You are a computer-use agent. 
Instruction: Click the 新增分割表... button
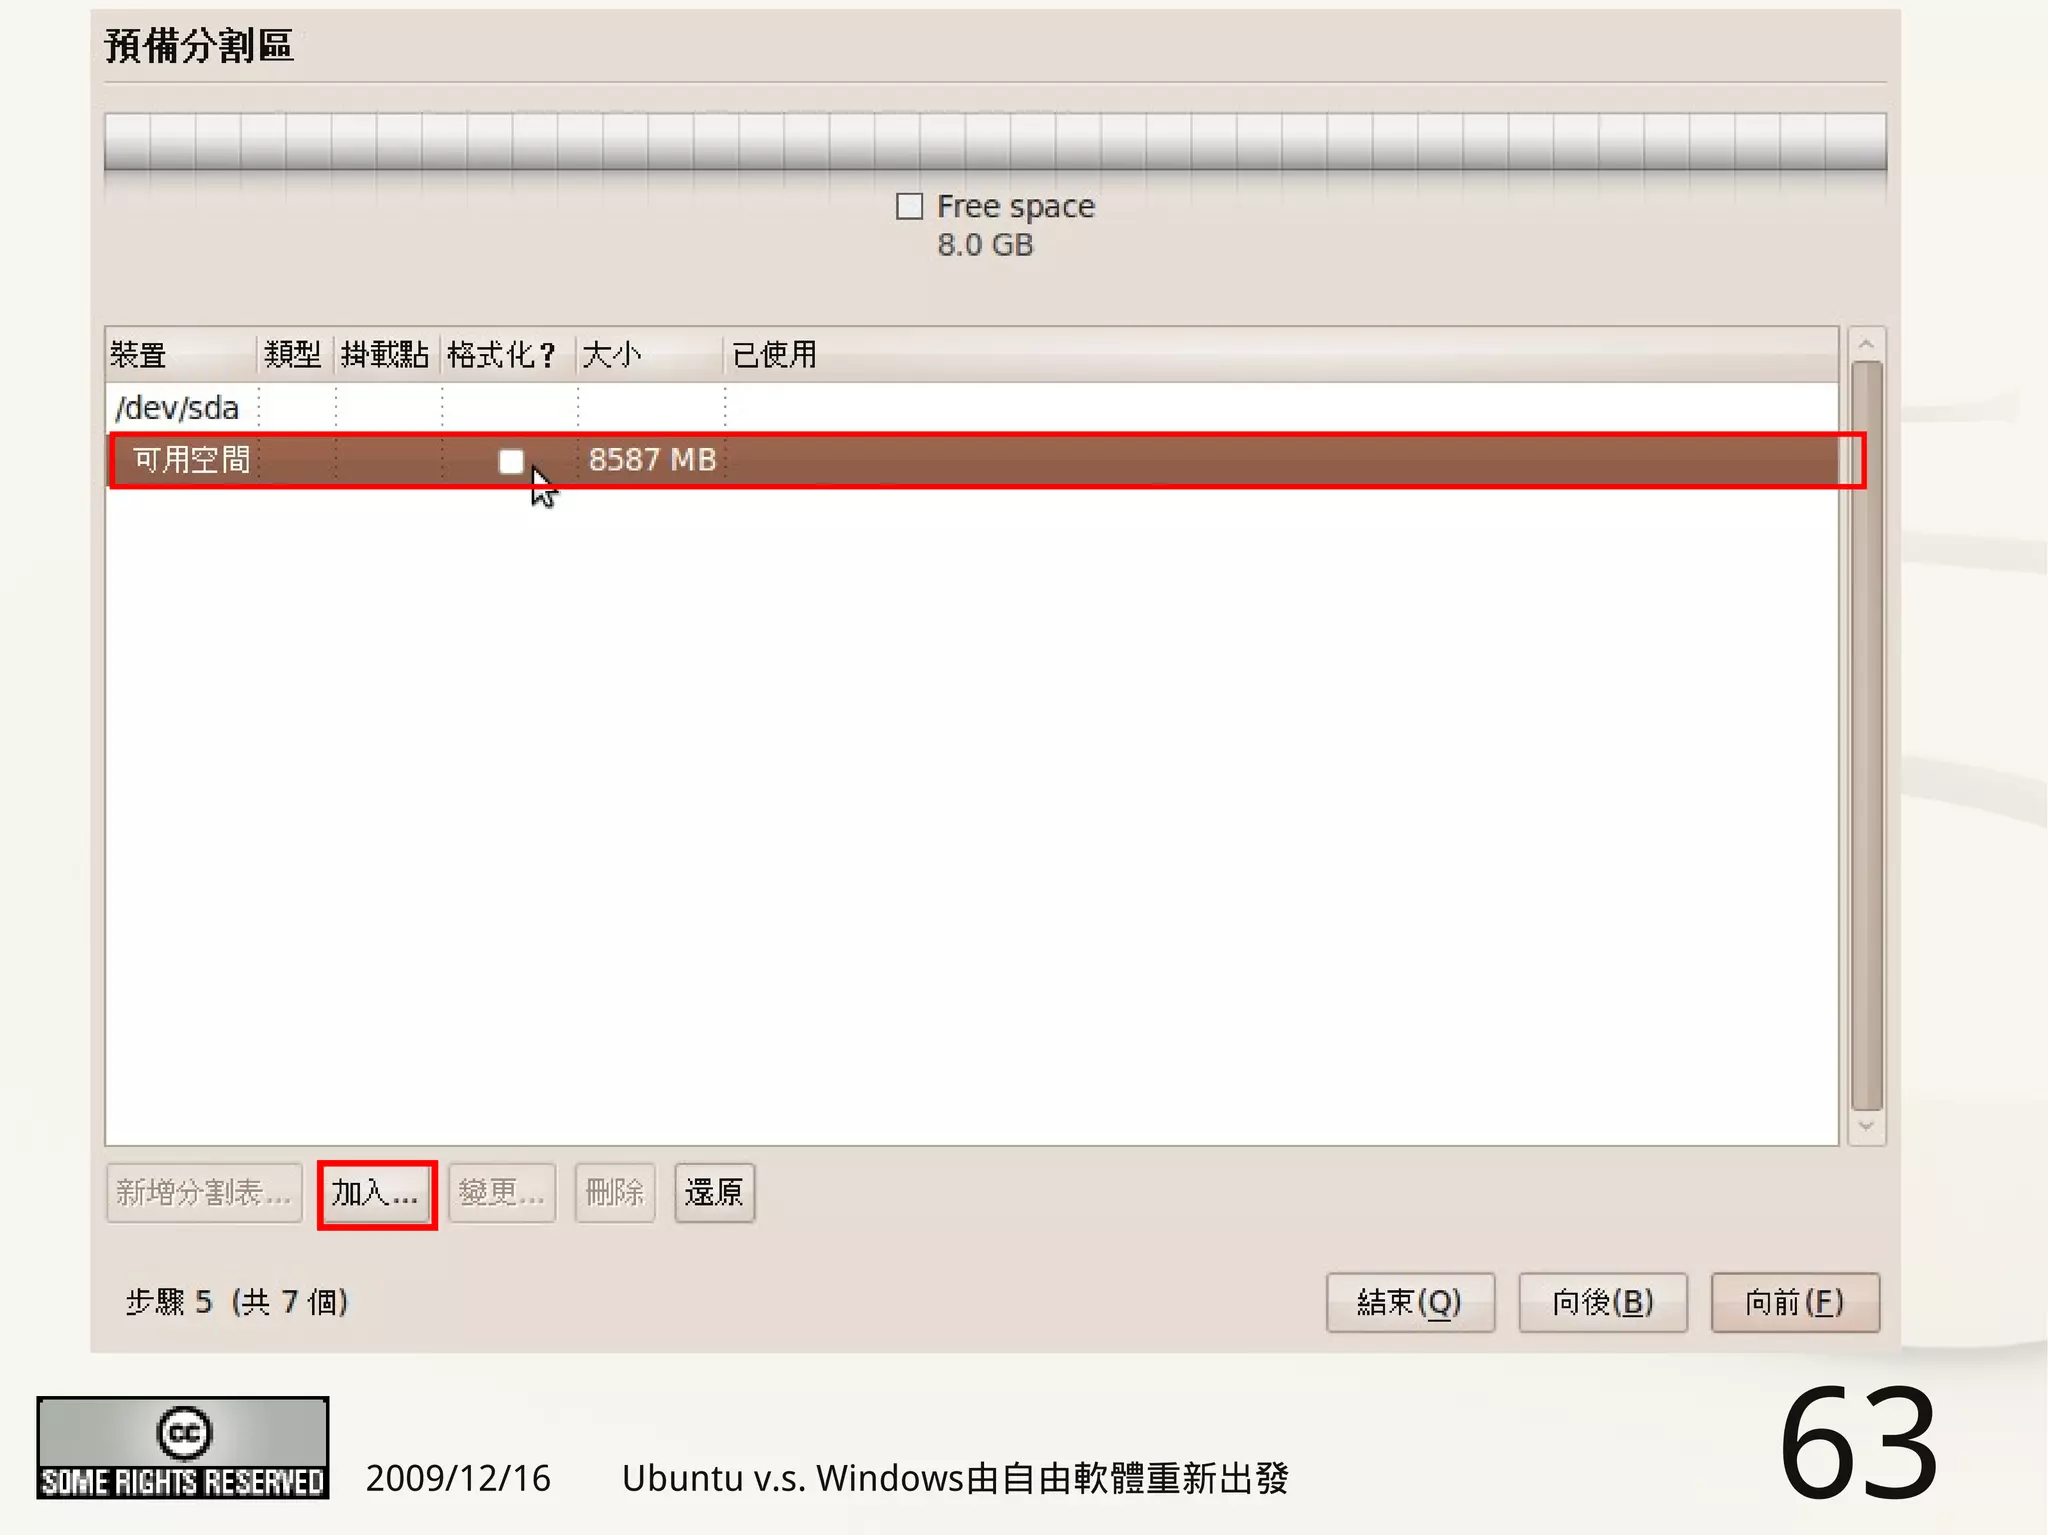(204, 1193)
